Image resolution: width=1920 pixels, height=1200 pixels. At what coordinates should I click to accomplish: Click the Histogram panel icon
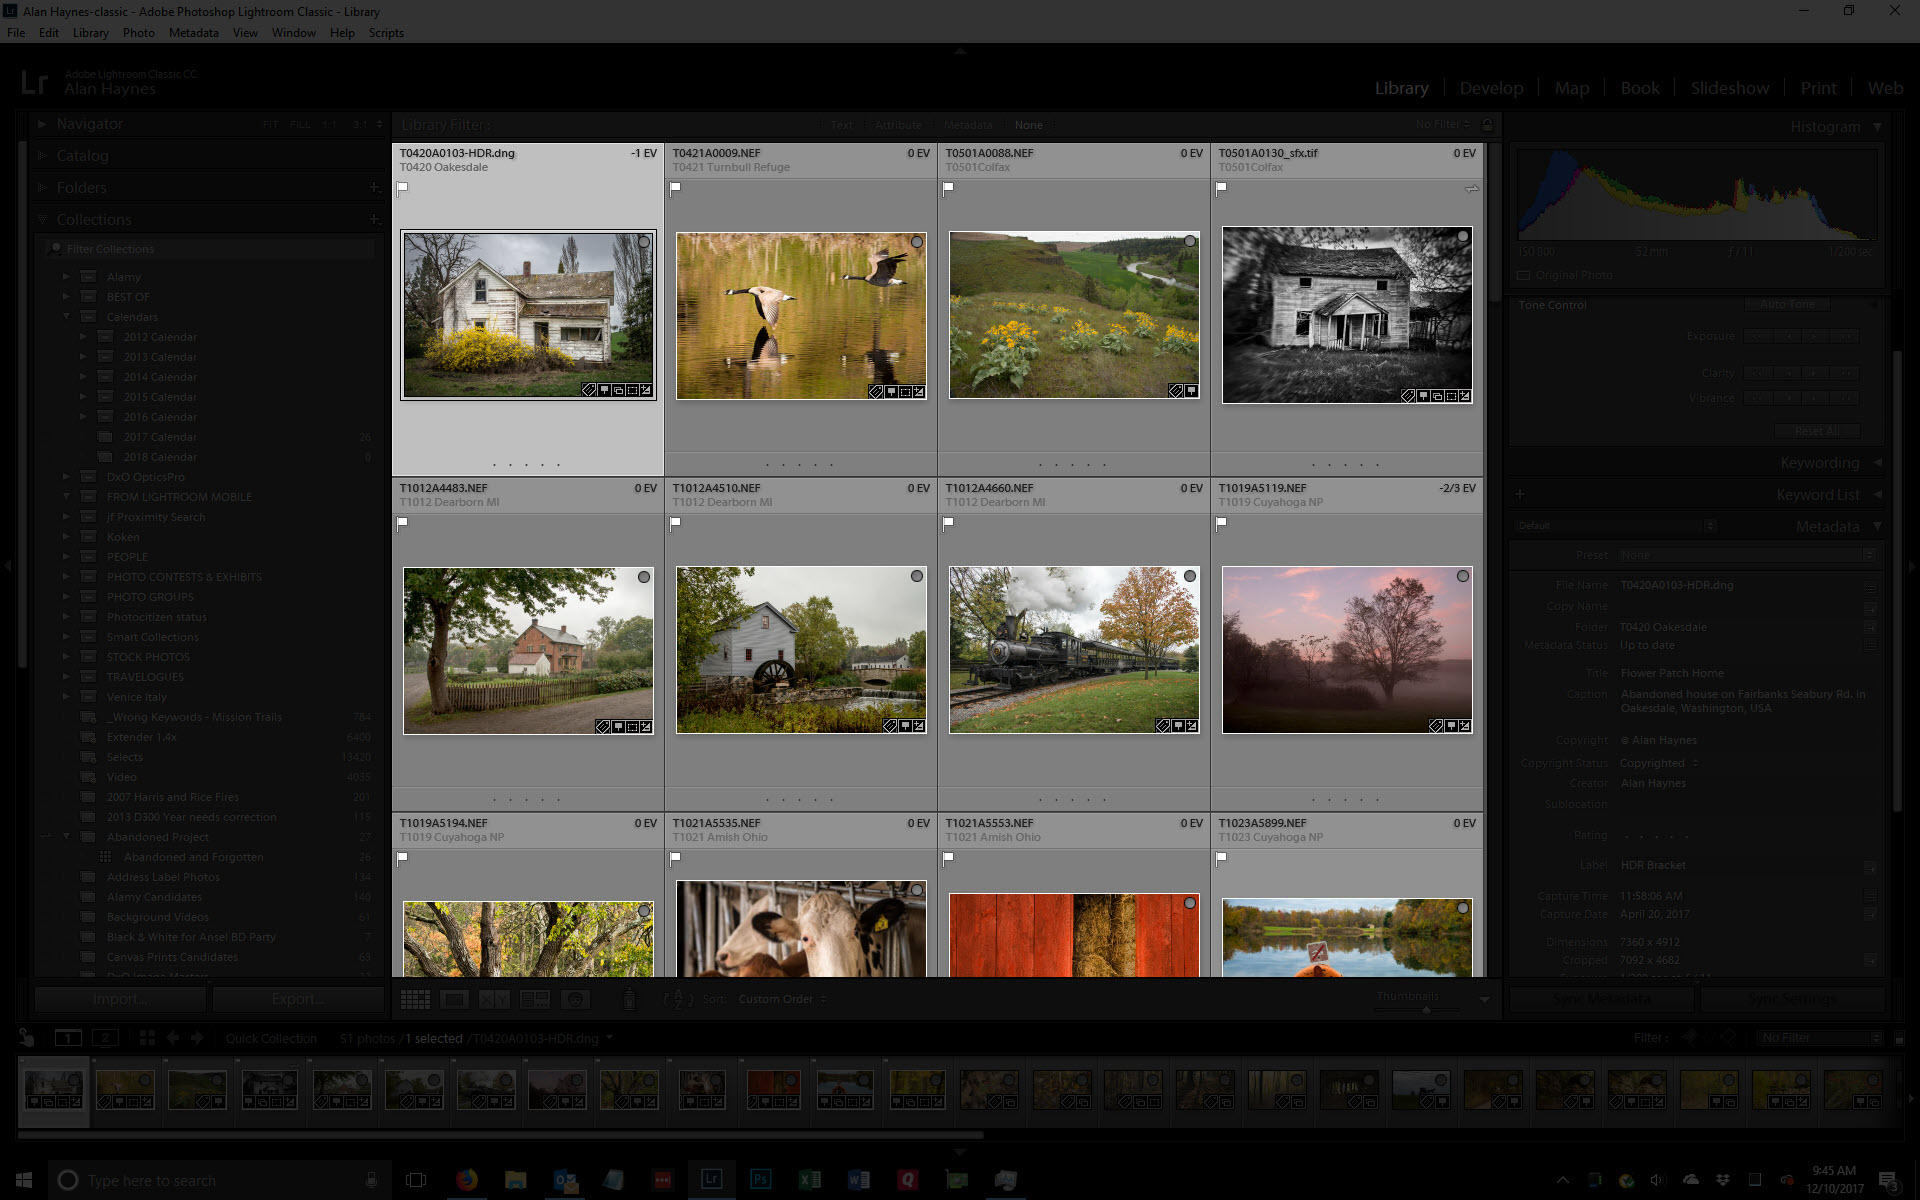tap(1876, 124)
